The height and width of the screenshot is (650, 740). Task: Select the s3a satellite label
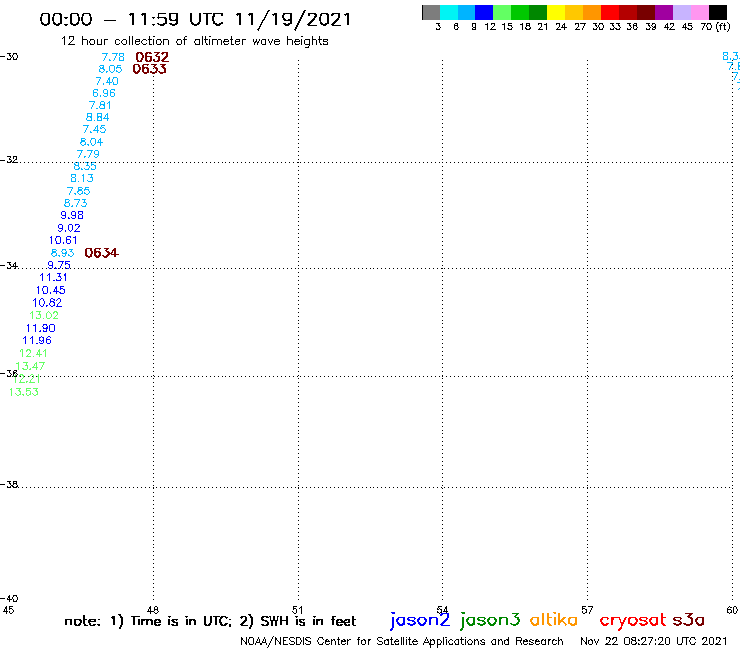tap(689, 620)
